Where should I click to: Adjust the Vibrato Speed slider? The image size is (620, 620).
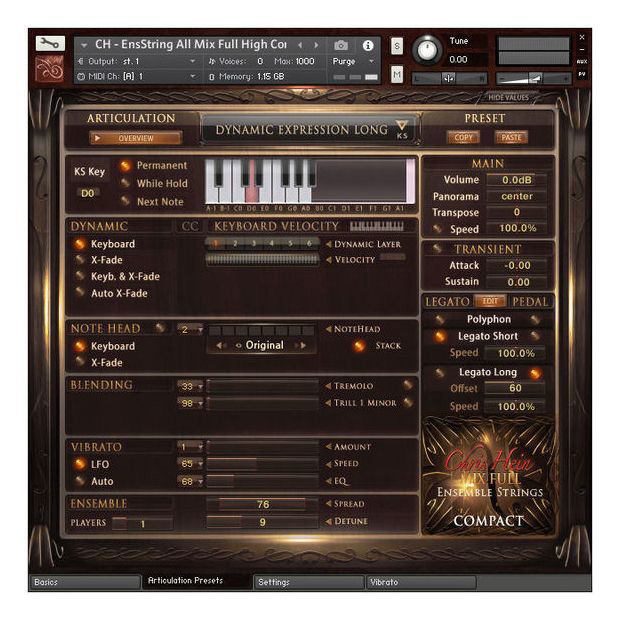(262, 463)
